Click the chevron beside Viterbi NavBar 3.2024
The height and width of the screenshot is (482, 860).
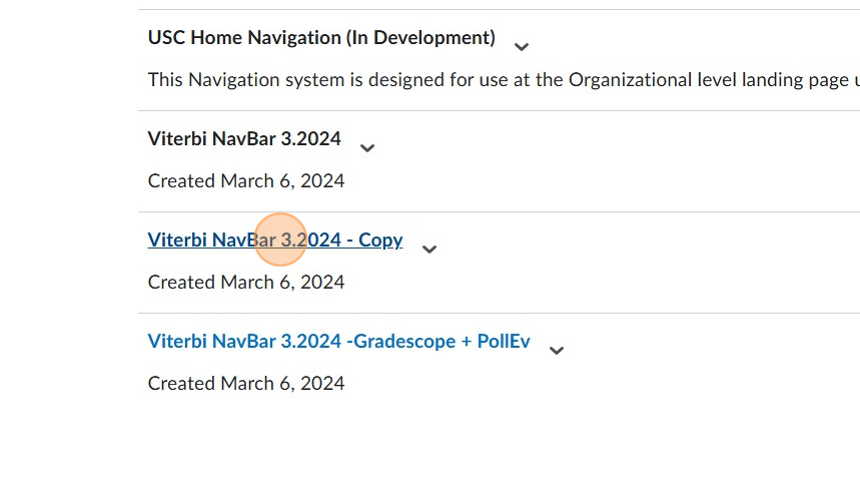[367, 148]
